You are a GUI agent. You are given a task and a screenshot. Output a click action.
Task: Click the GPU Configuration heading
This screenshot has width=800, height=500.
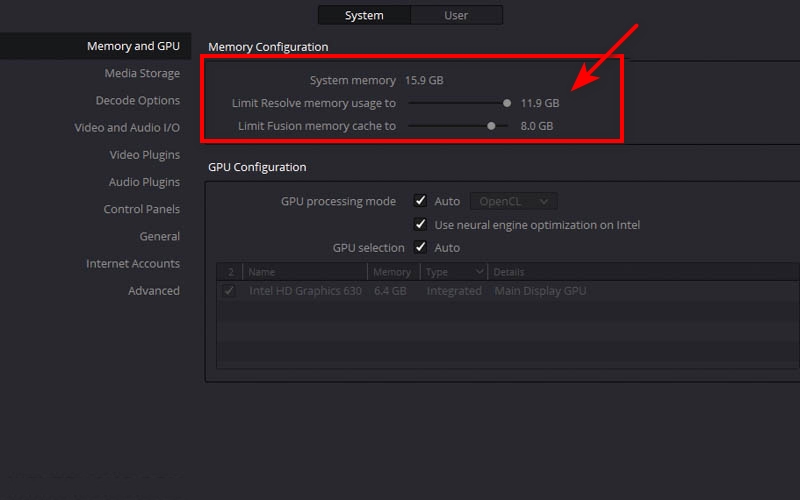point(257,167)
